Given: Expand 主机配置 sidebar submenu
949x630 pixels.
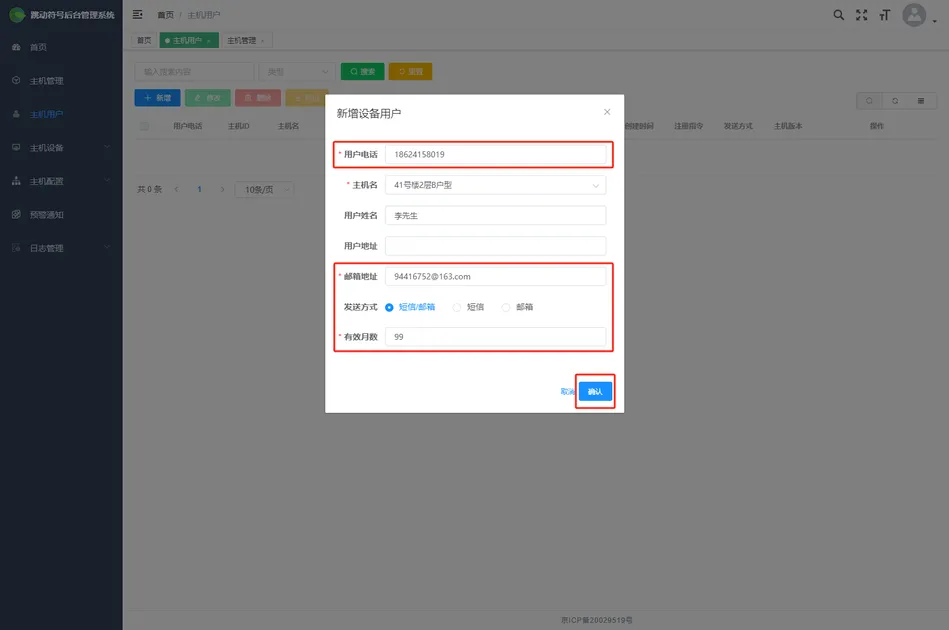Looking at the screenshot, I should pyautogui.click(x=61, y=181).
